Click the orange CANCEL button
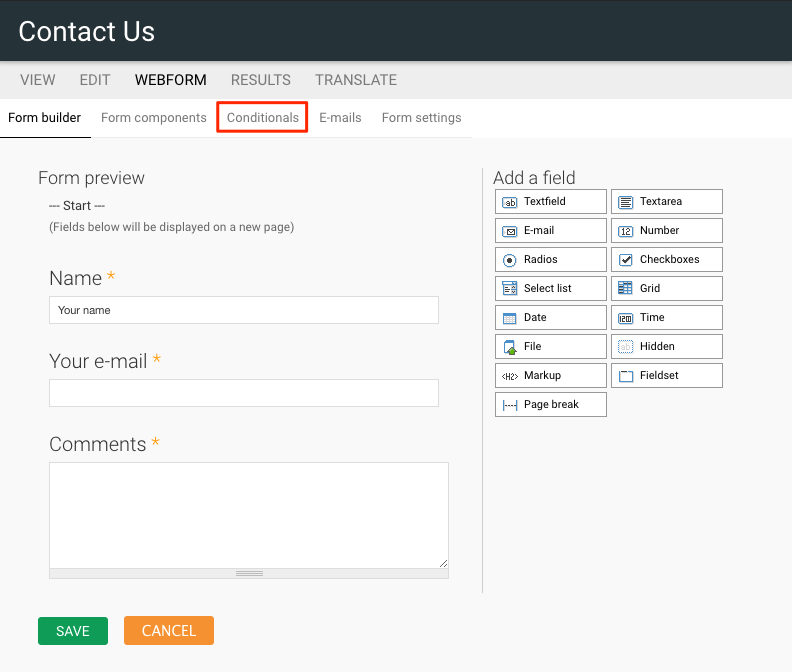The height and width of the screenshot is (672, 792). (x=169, y=631)
